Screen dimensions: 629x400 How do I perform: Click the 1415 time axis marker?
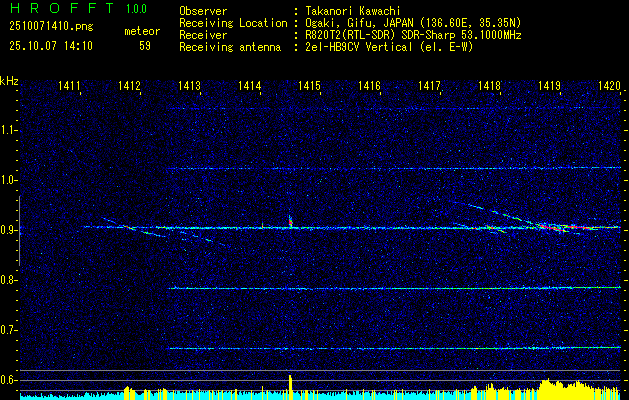[309, 85]
